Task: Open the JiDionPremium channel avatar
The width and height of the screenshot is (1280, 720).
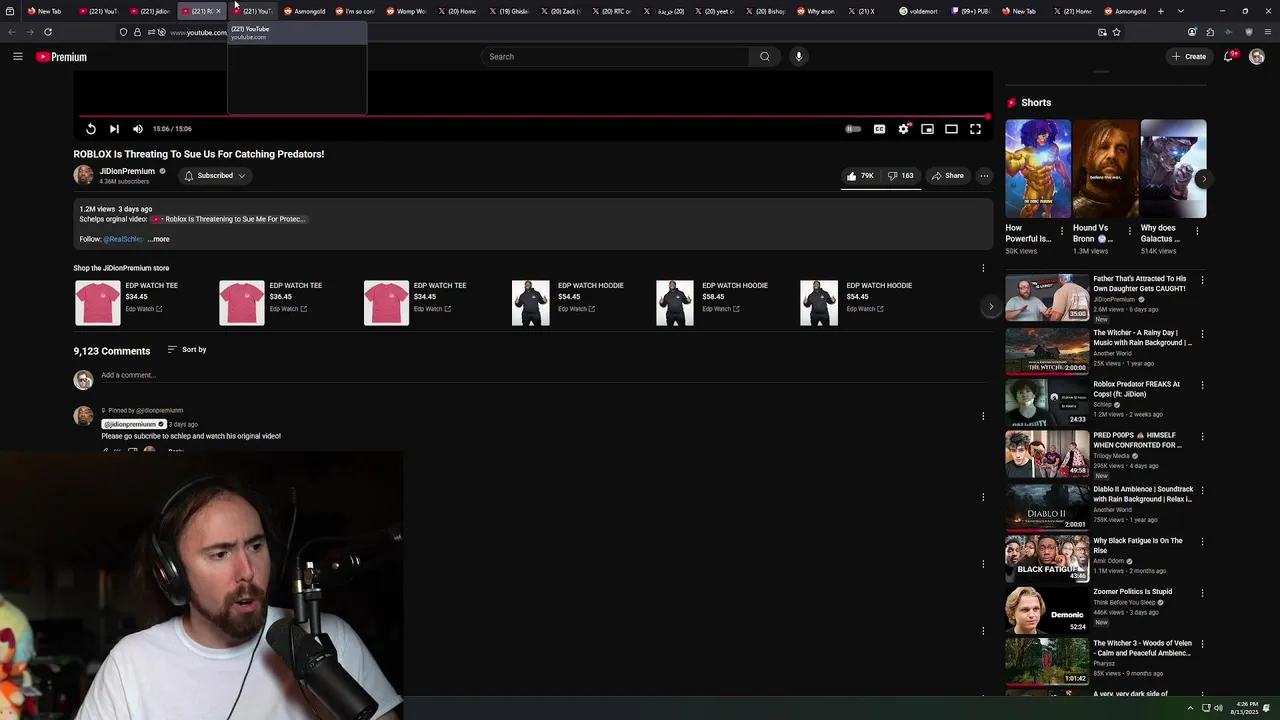Action: click(83, 175)
